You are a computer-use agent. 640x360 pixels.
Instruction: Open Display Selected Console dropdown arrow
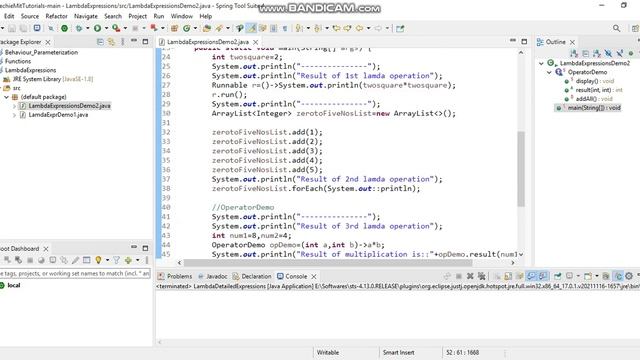pos(578,276)
